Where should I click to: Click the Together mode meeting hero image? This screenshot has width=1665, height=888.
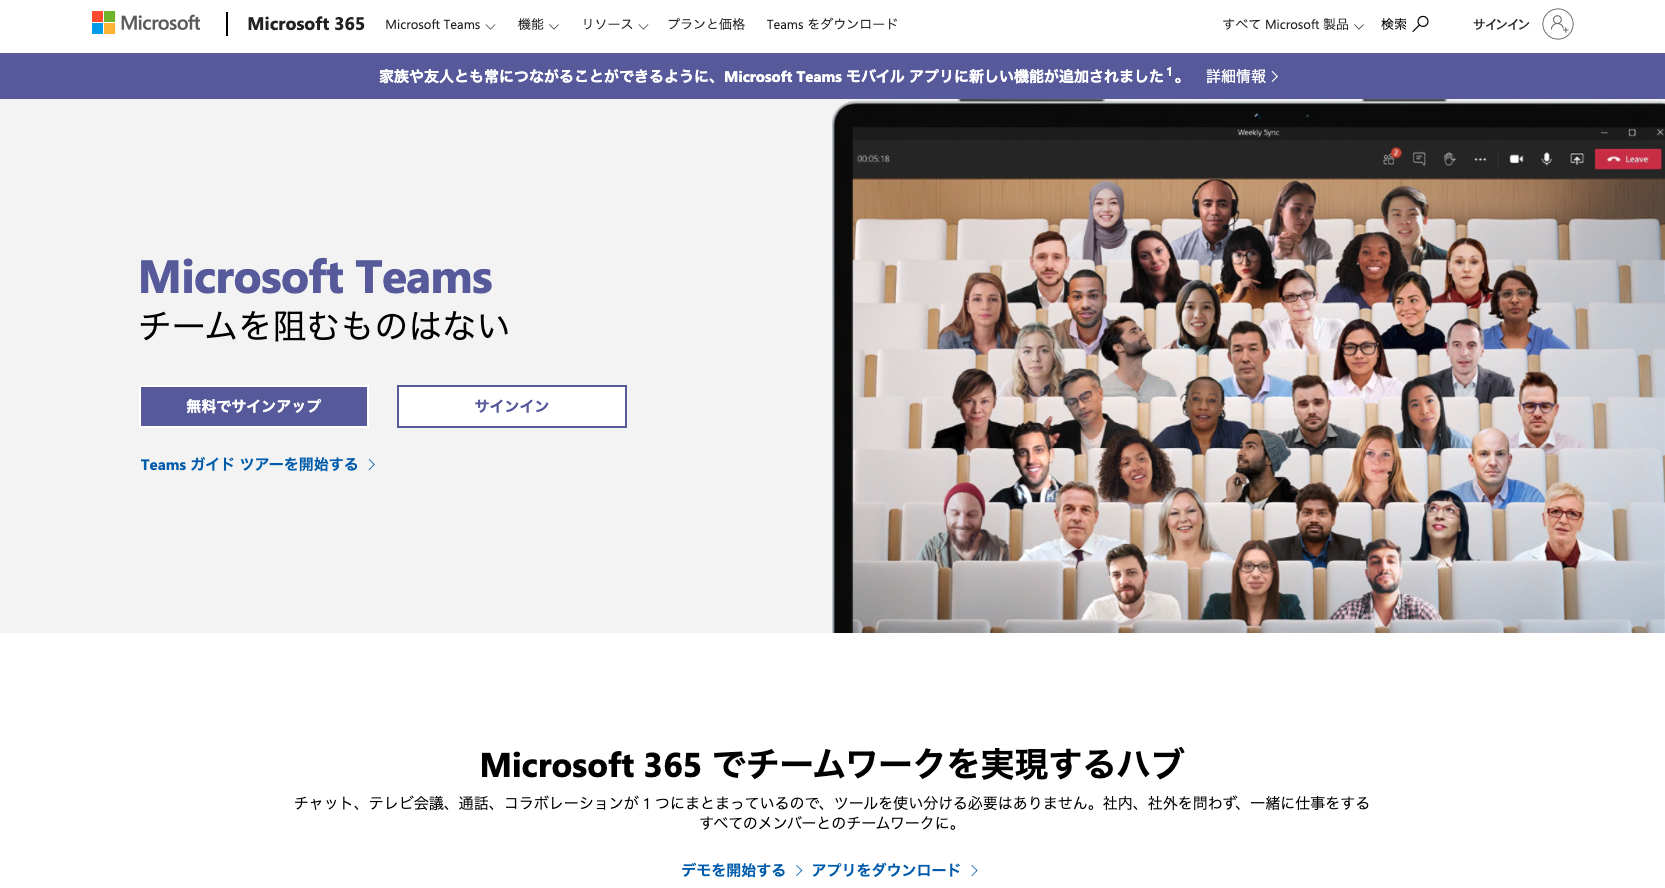(x=1249, y=367)
